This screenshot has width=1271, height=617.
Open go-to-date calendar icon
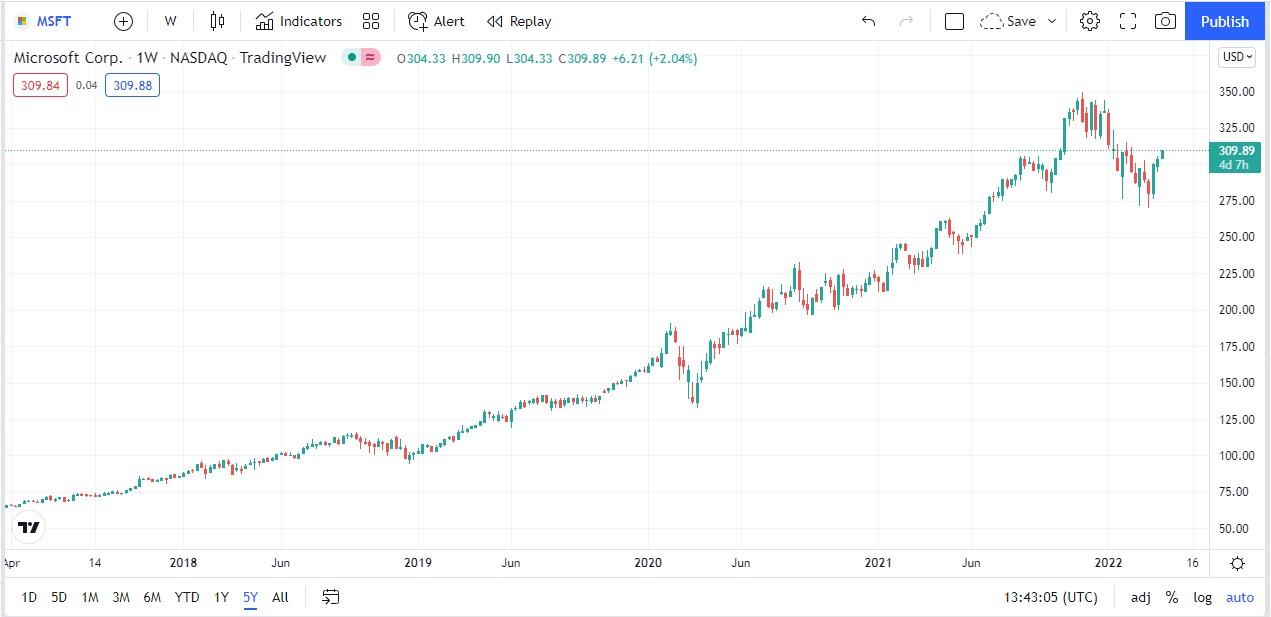(x=331, y=597)
